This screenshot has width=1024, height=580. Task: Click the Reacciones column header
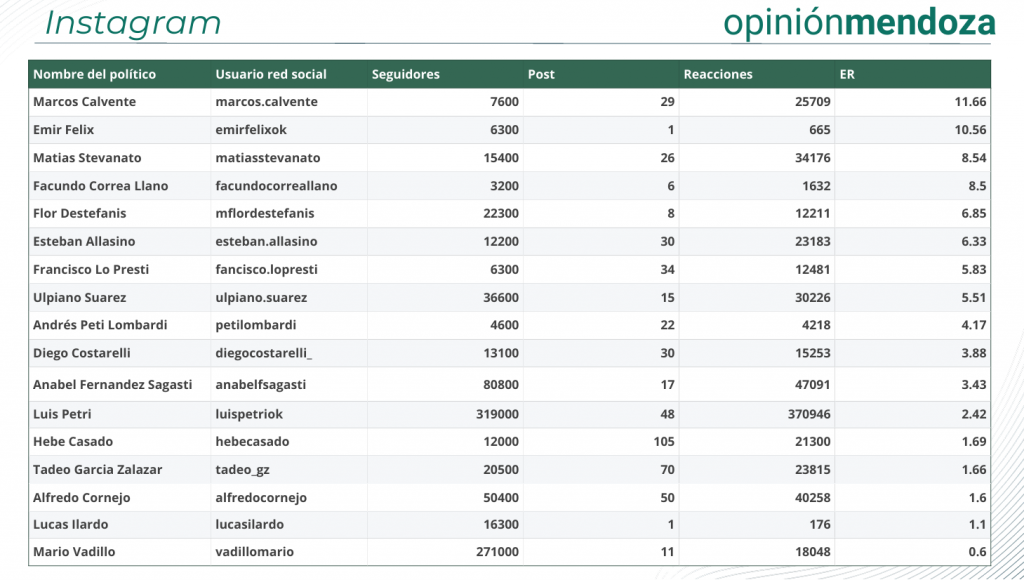tap(718, 74)
